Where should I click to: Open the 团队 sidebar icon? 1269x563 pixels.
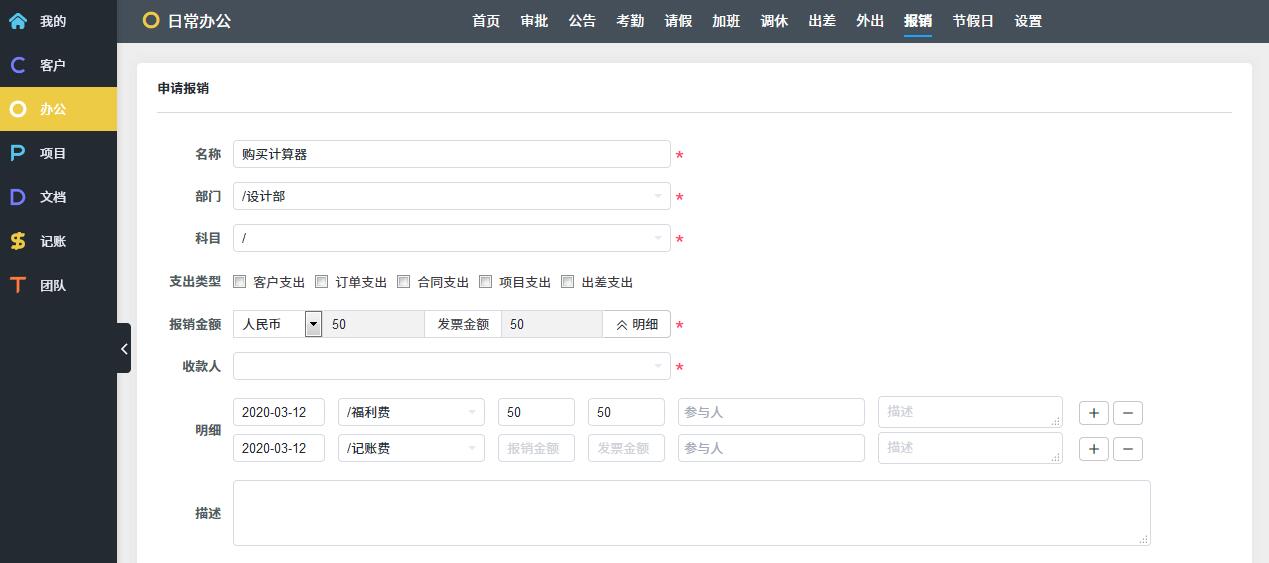(x=18, y=285)
